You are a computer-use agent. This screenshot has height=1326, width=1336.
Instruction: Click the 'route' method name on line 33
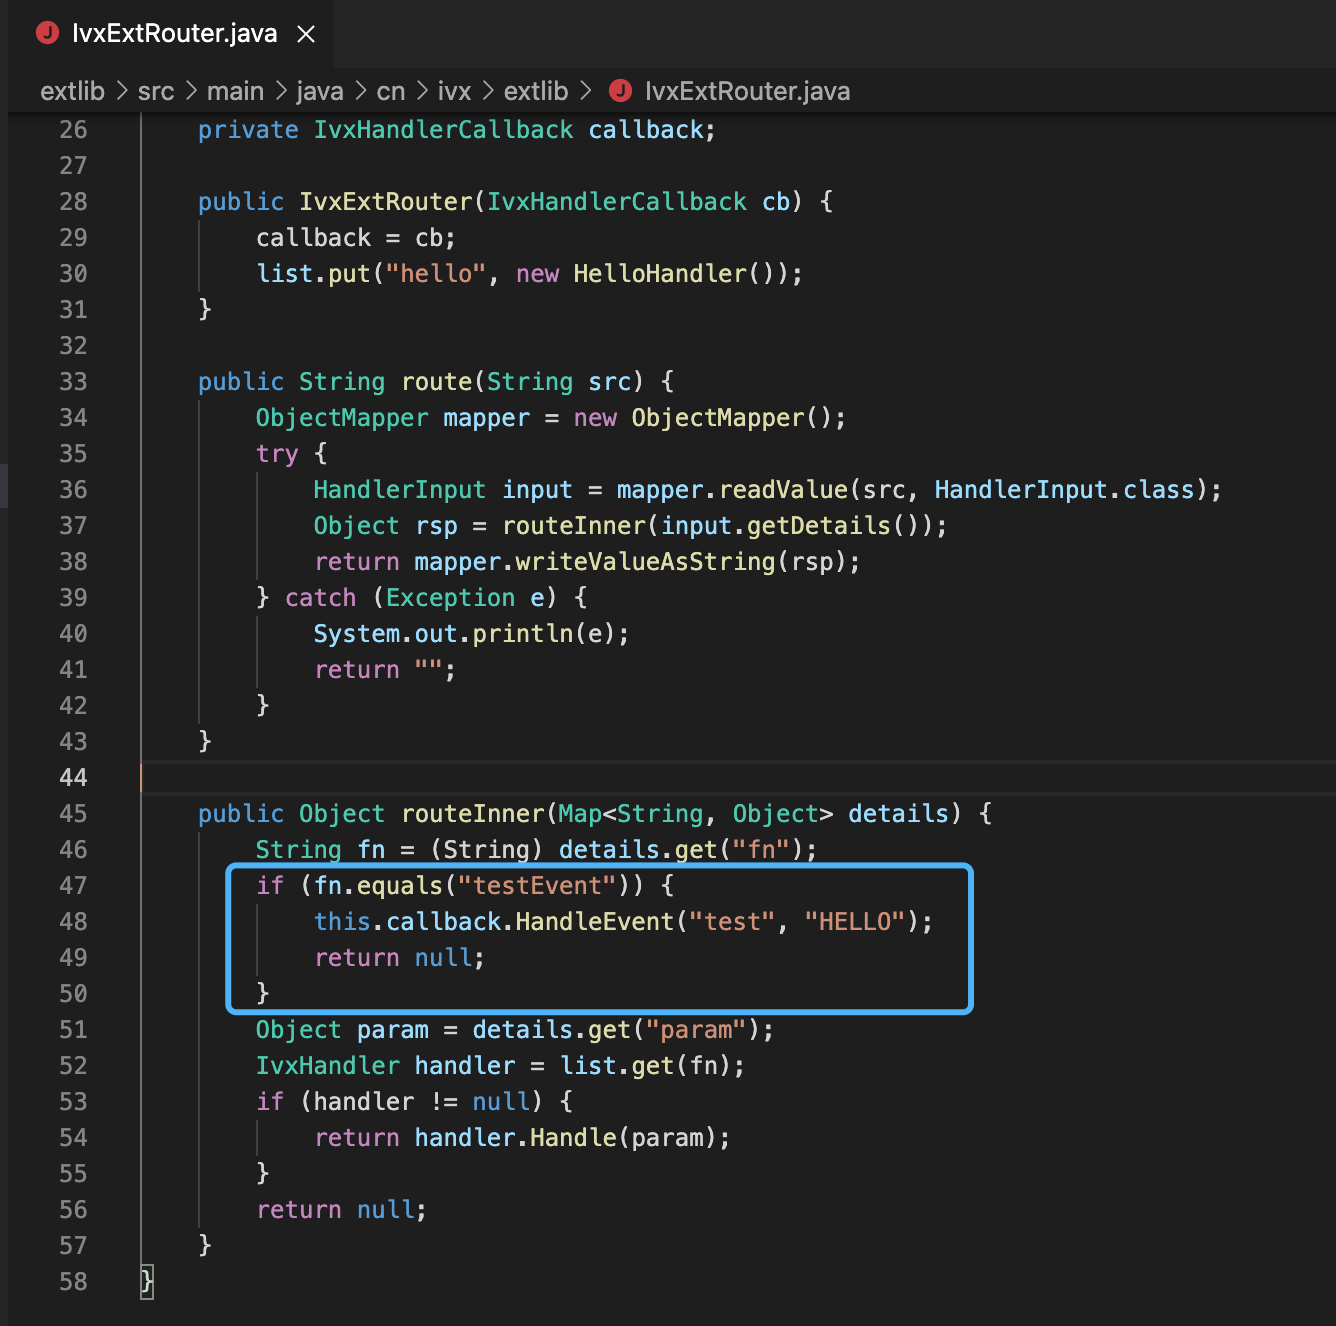click(437, 382)
